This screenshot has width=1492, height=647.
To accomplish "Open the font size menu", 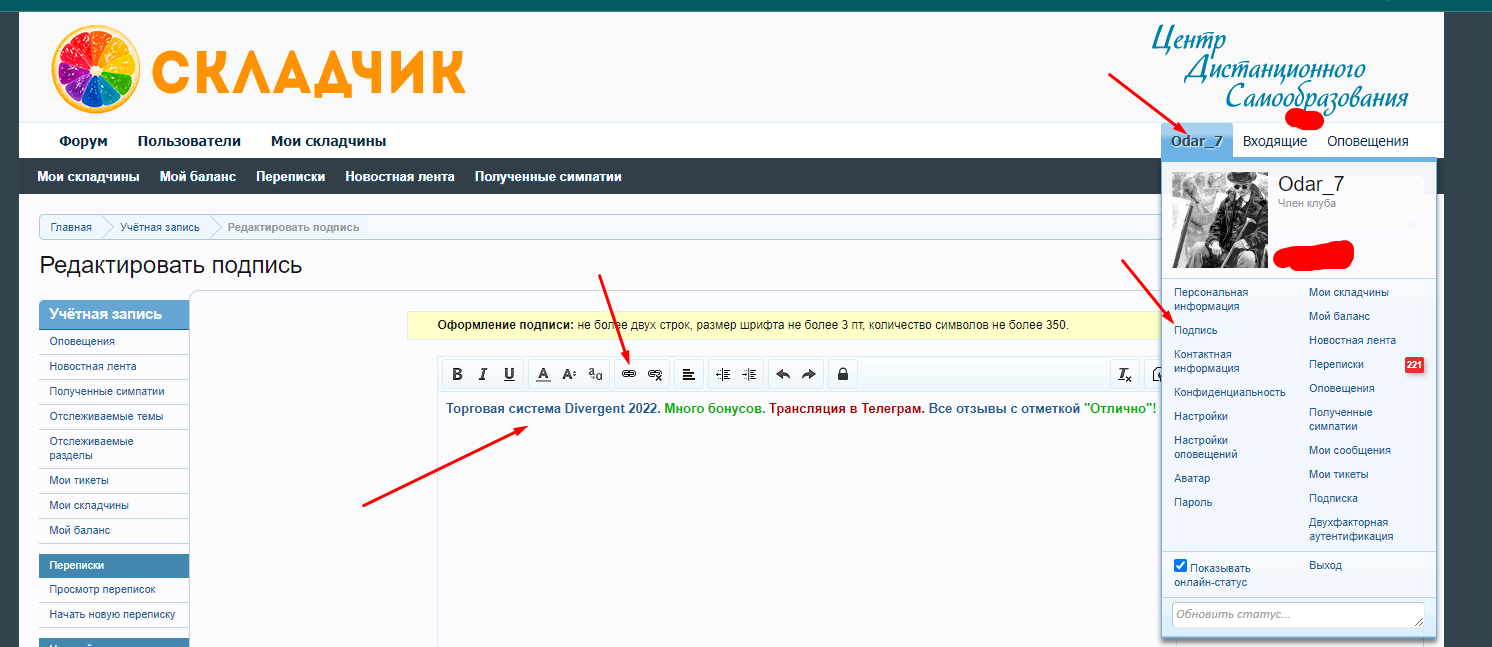I will pos(569,374).
